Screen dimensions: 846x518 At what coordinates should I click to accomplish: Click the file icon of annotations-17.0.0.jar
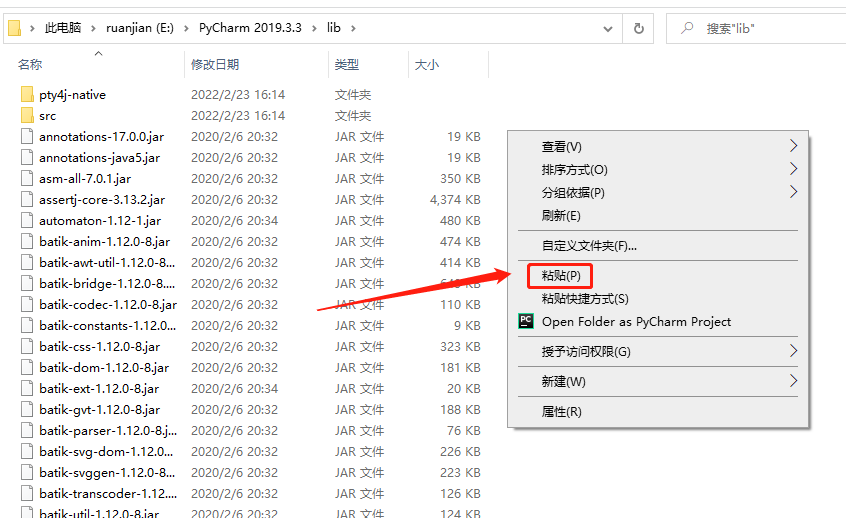coord(27,137)
